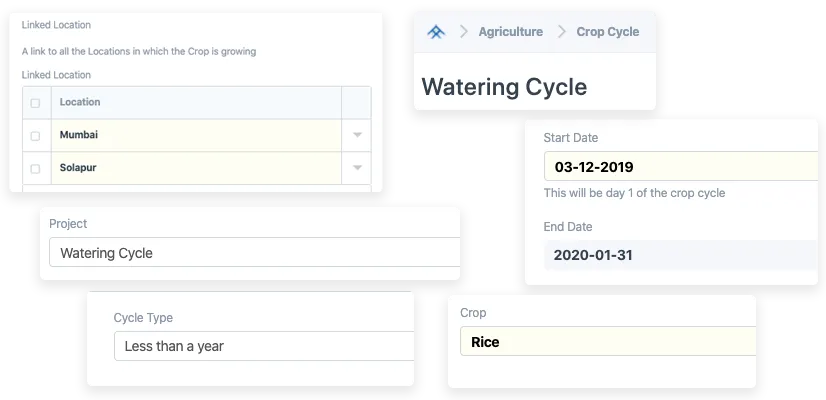
Task: Toggle the select-all Location checkbox
Action: pyautogui.click(x=36, y=103)
